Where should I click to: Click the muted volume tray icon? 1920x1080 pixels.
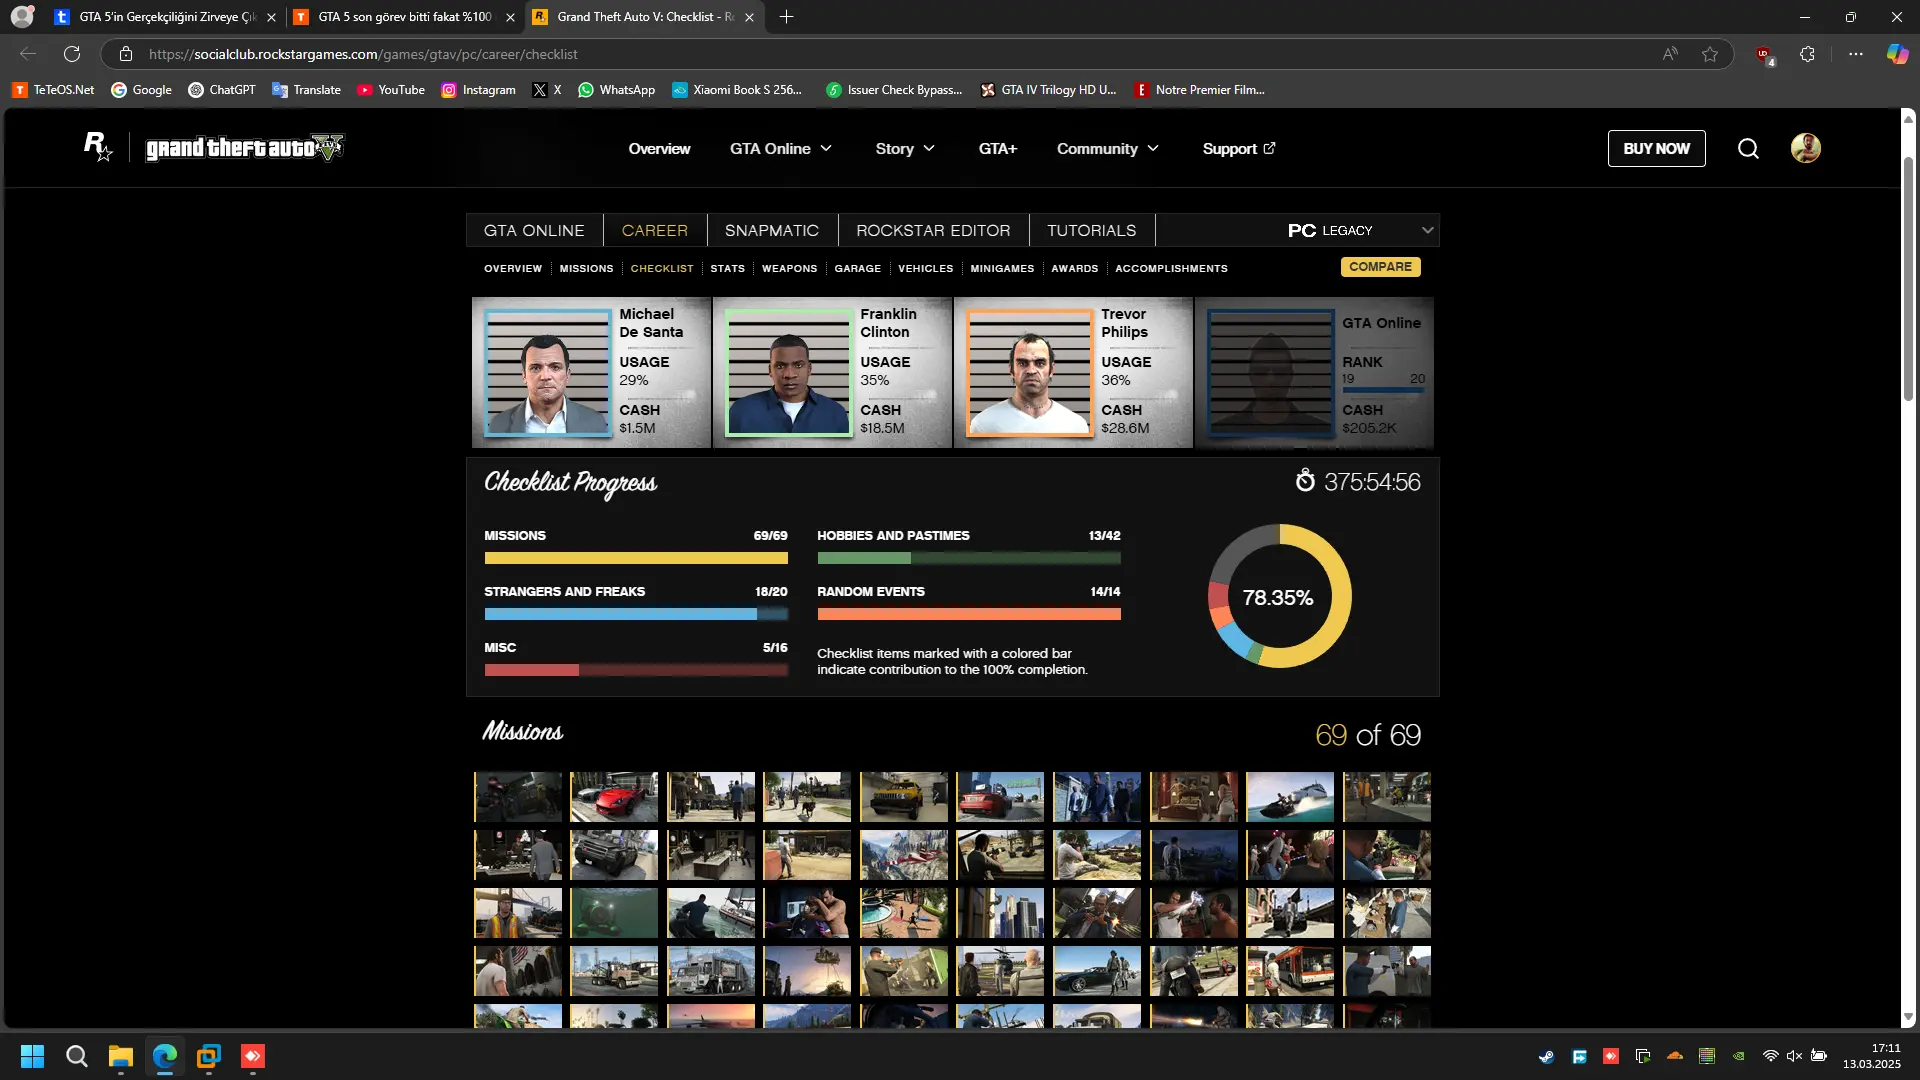pos(1794,1056)
